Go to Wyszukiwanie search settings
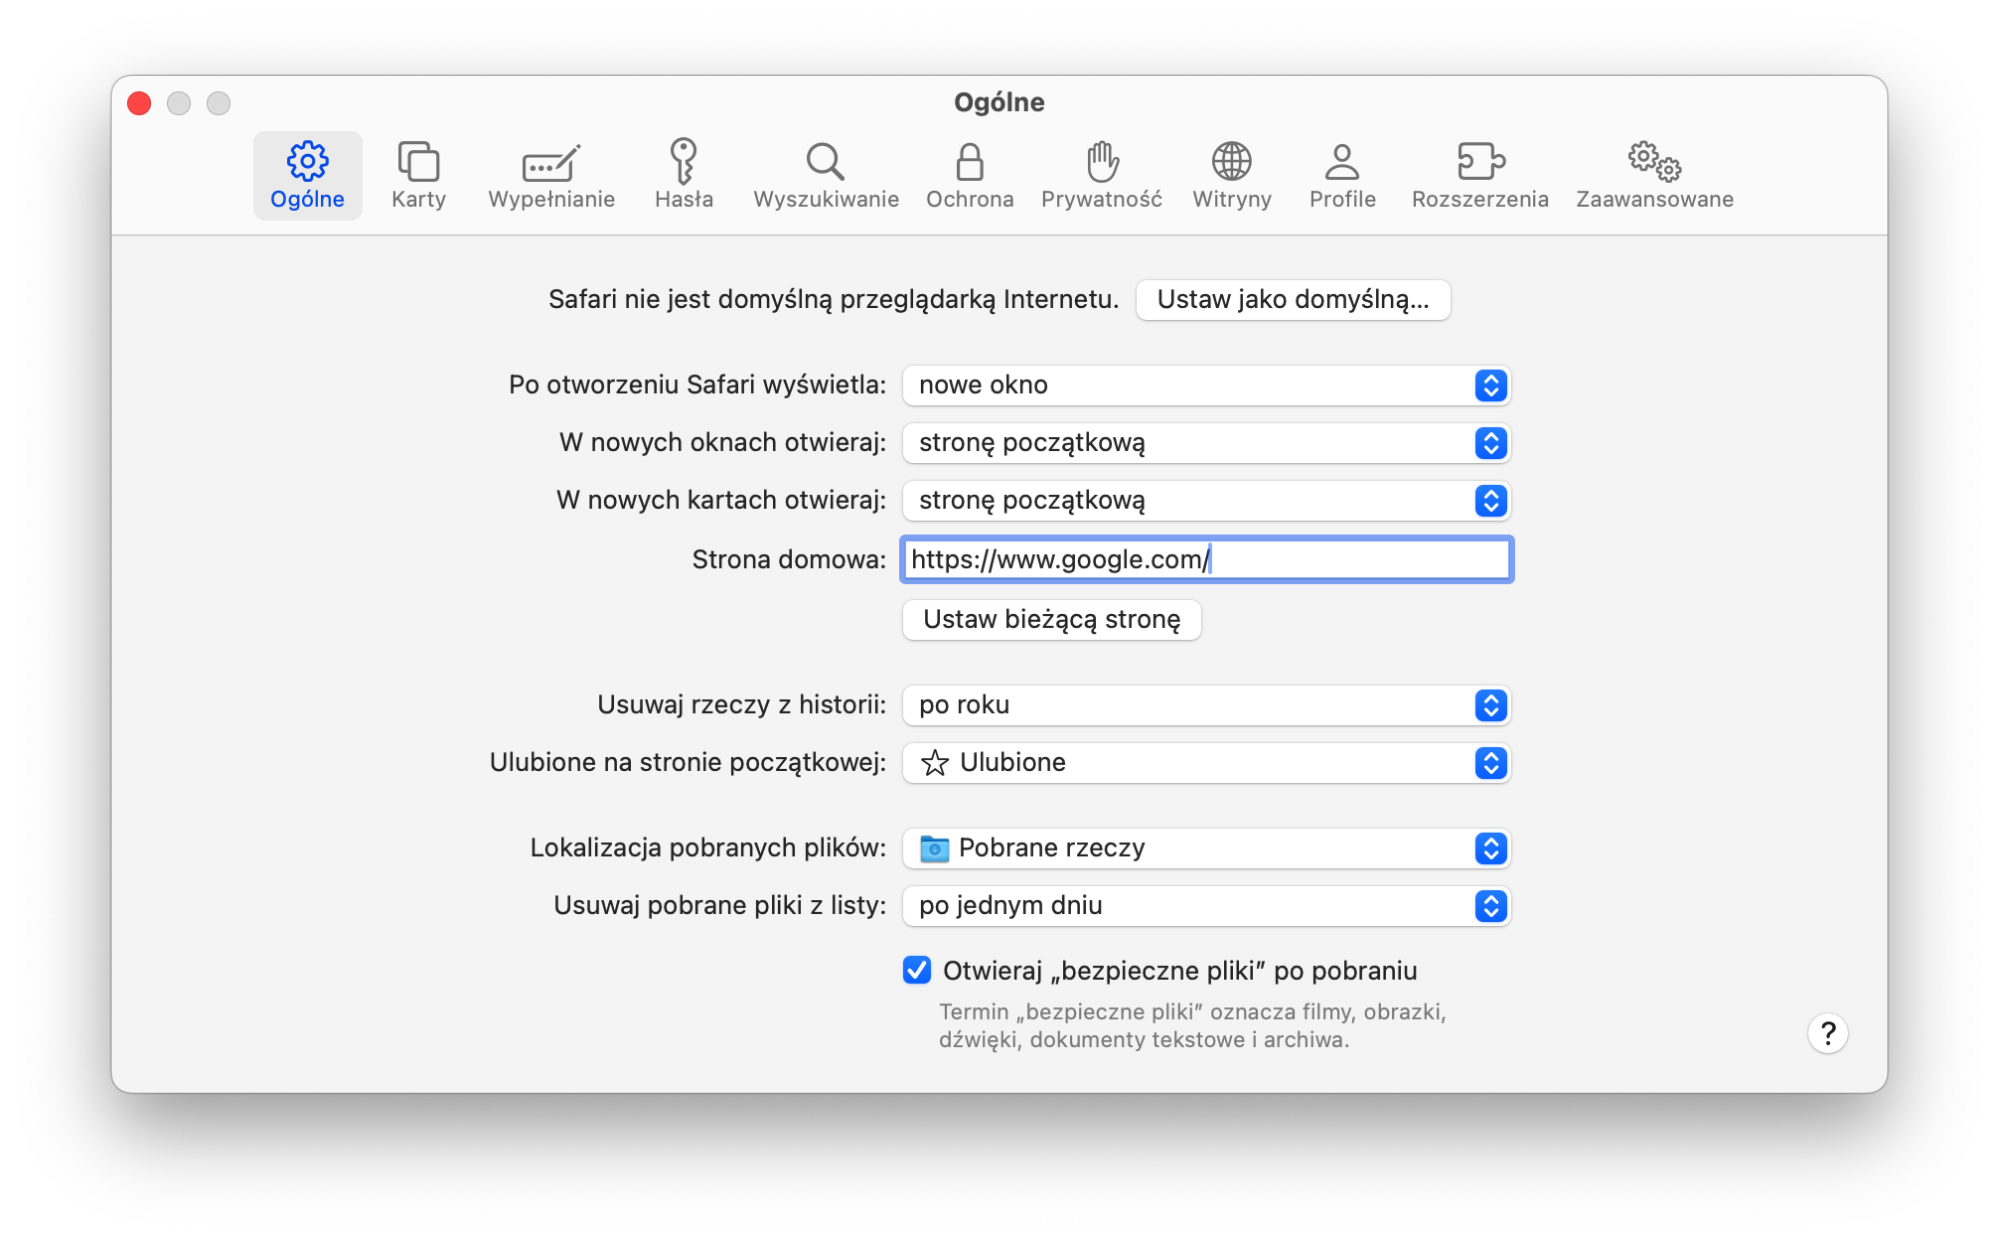This screenshot has width=1999, height=1240. coord(826,175)
